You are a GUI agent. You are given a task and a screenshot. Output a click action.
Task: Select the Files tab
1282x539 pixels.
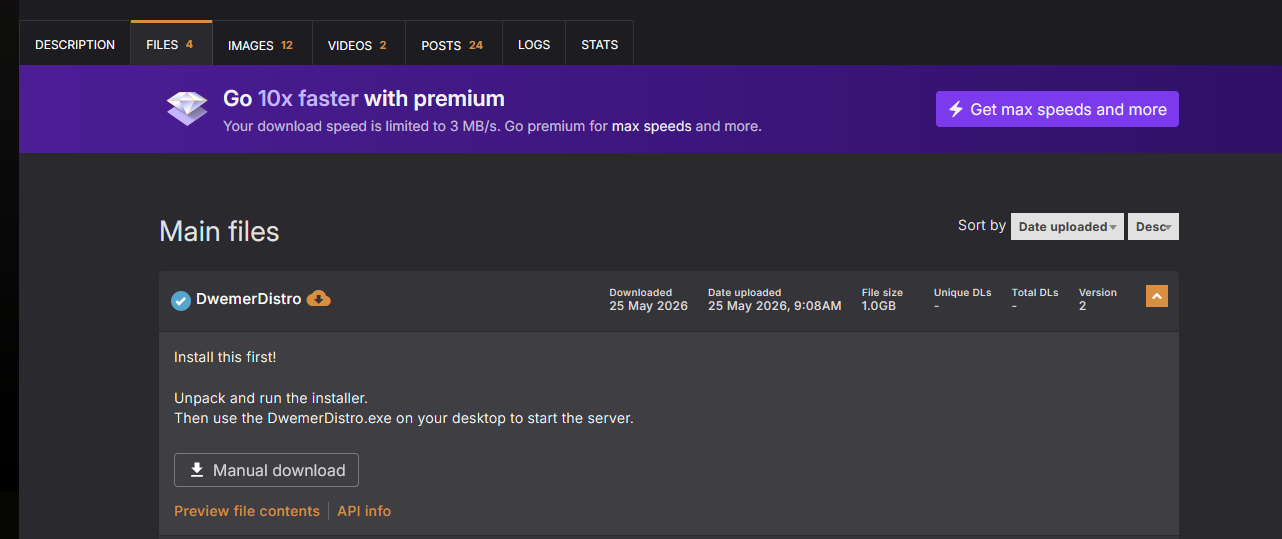pos(171,45)
